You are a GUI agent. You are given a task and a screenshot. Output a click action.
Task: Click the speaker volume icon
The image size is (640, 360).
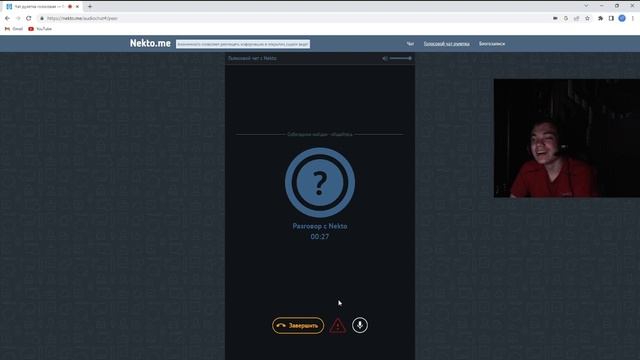[384, 58]
